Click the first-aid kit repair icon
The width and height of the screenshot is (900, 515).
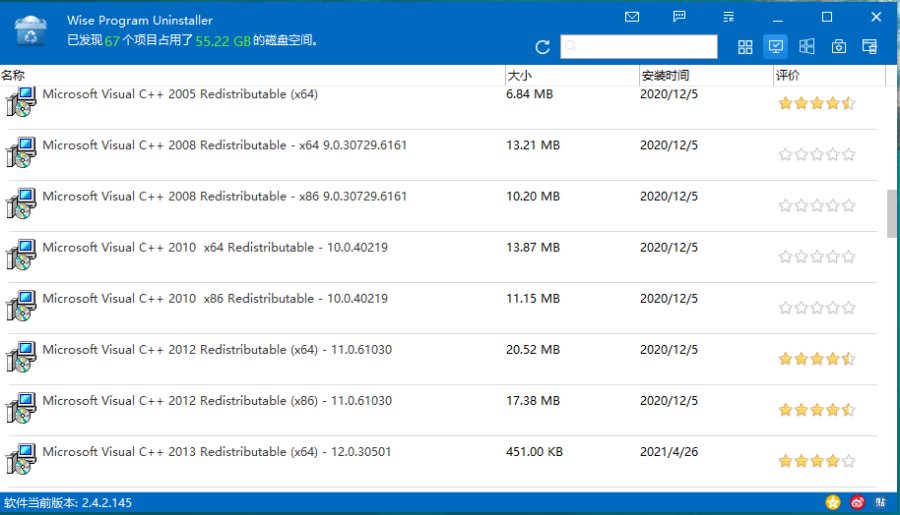click(838, 47)
